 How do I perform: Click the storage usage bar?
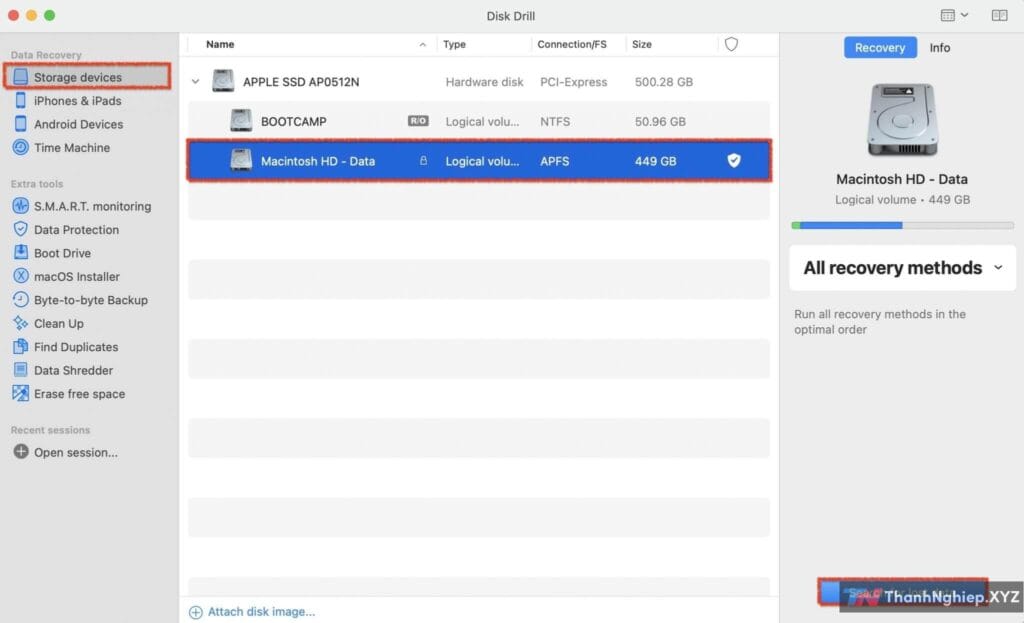(903, 225)
